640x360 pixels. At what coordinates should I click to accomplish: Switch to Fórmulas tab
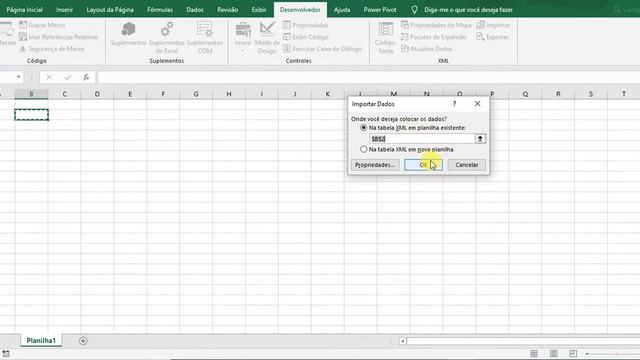[x=160, y=9]
